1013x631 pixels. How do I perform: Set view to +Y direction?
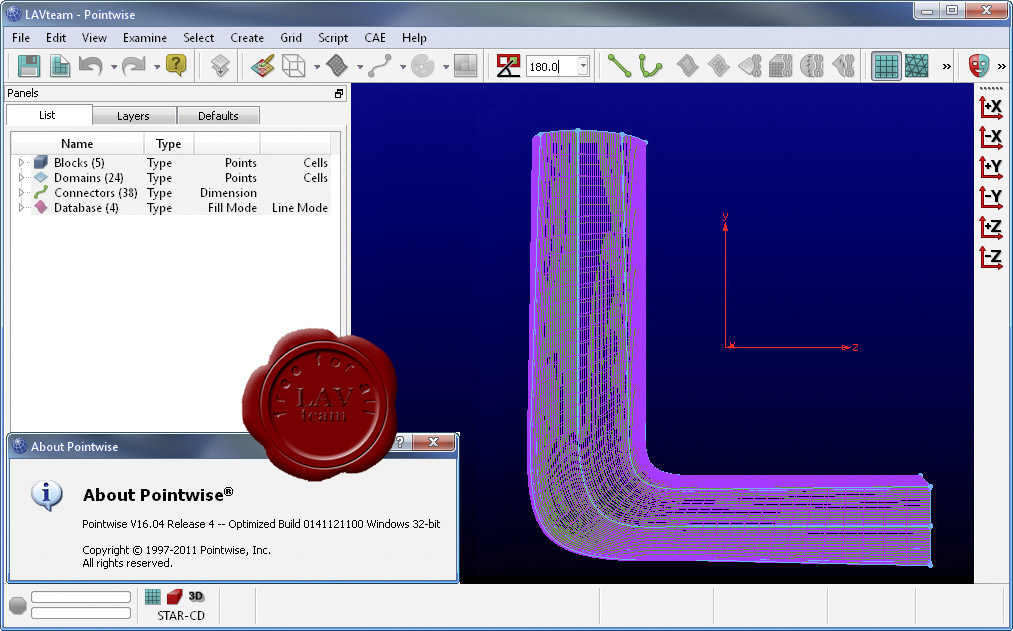[991, 167]
